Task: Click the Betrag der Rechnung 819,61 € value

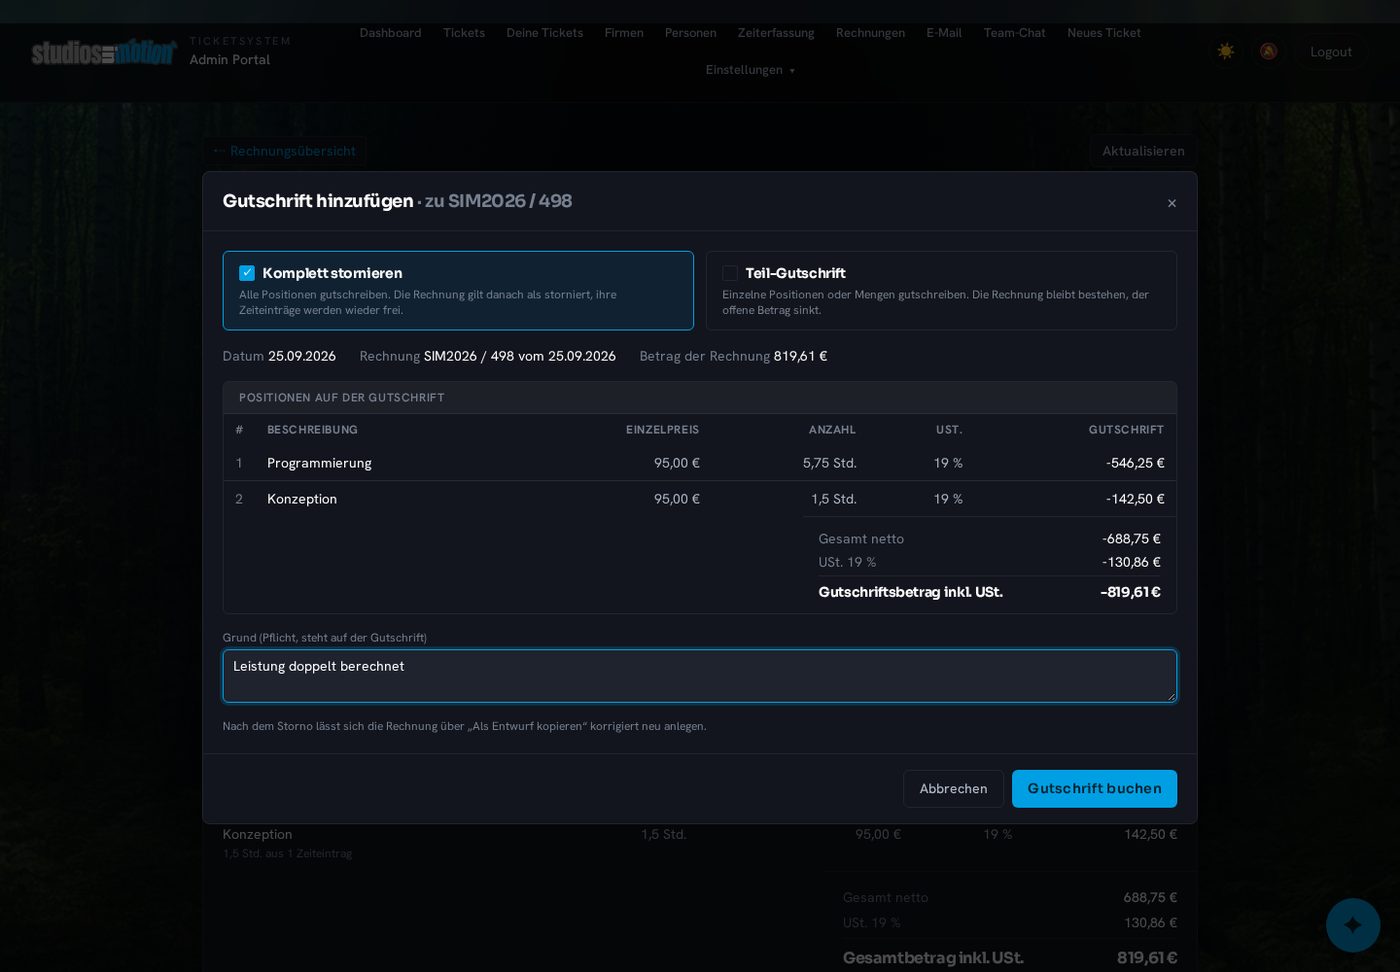Action: (x=800, y=356)
